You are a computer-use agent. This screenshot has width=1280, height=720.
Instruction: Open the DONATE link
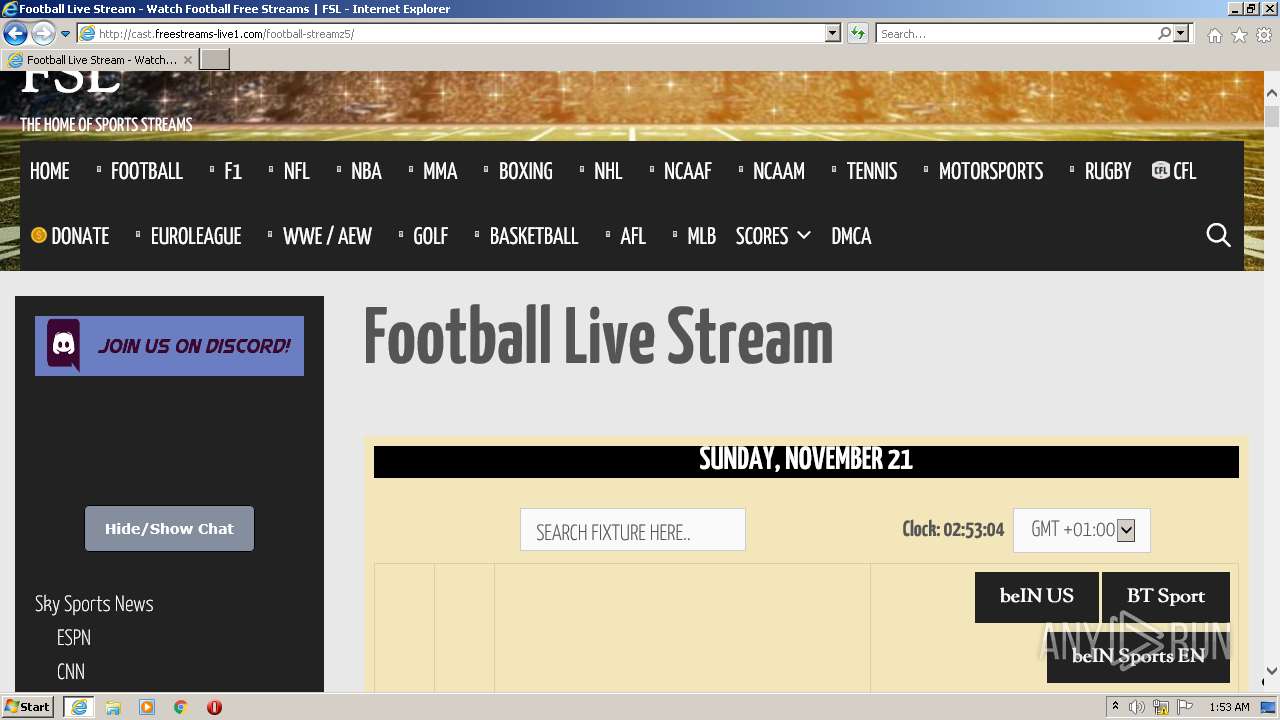click(70, 236)
